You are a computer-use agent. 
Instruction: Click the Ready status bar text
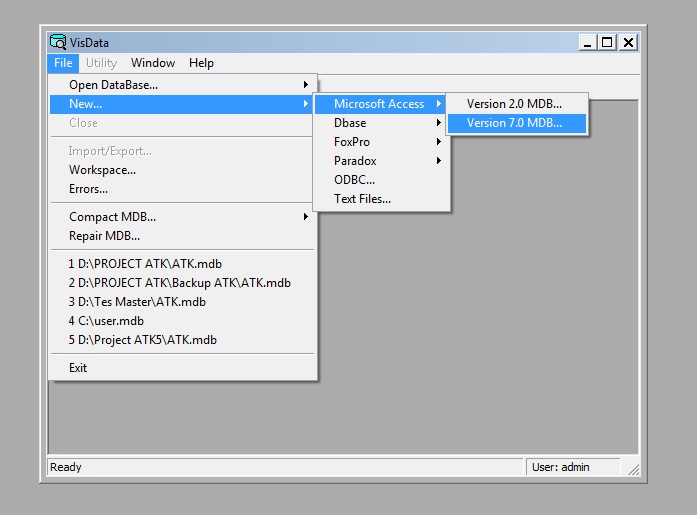coord(66,467)
